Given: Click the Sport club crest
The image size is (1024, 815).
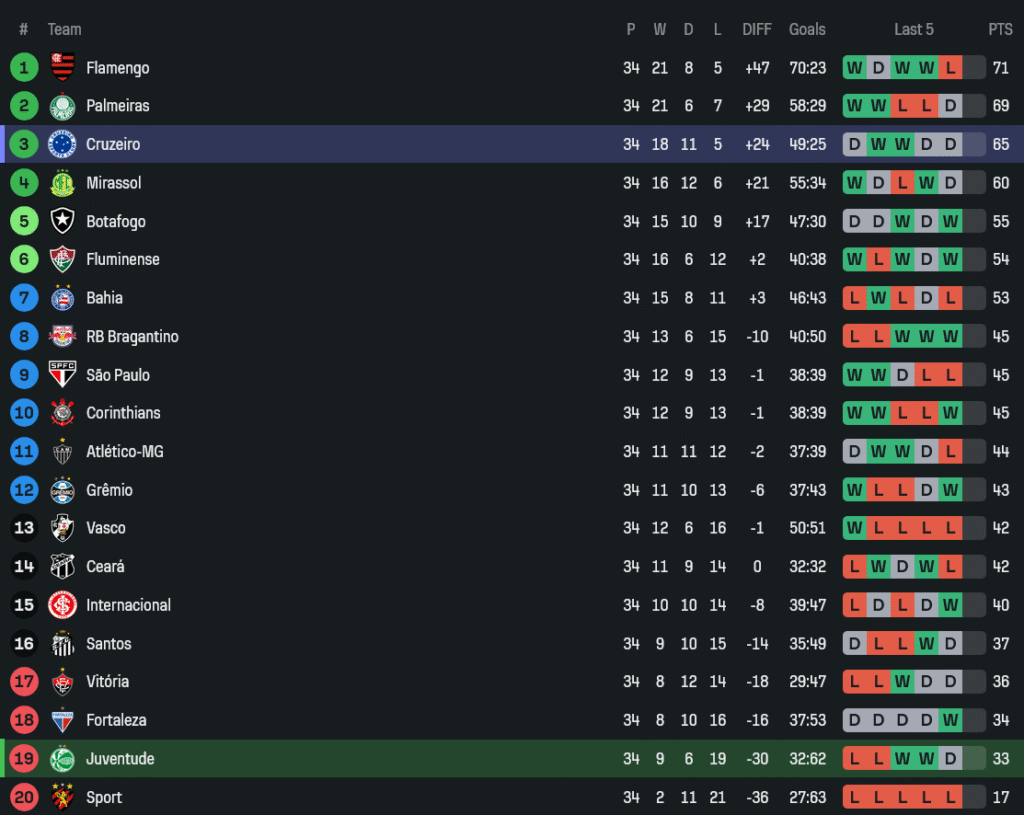Looking at the screenshot, I should tap(62, 797).
